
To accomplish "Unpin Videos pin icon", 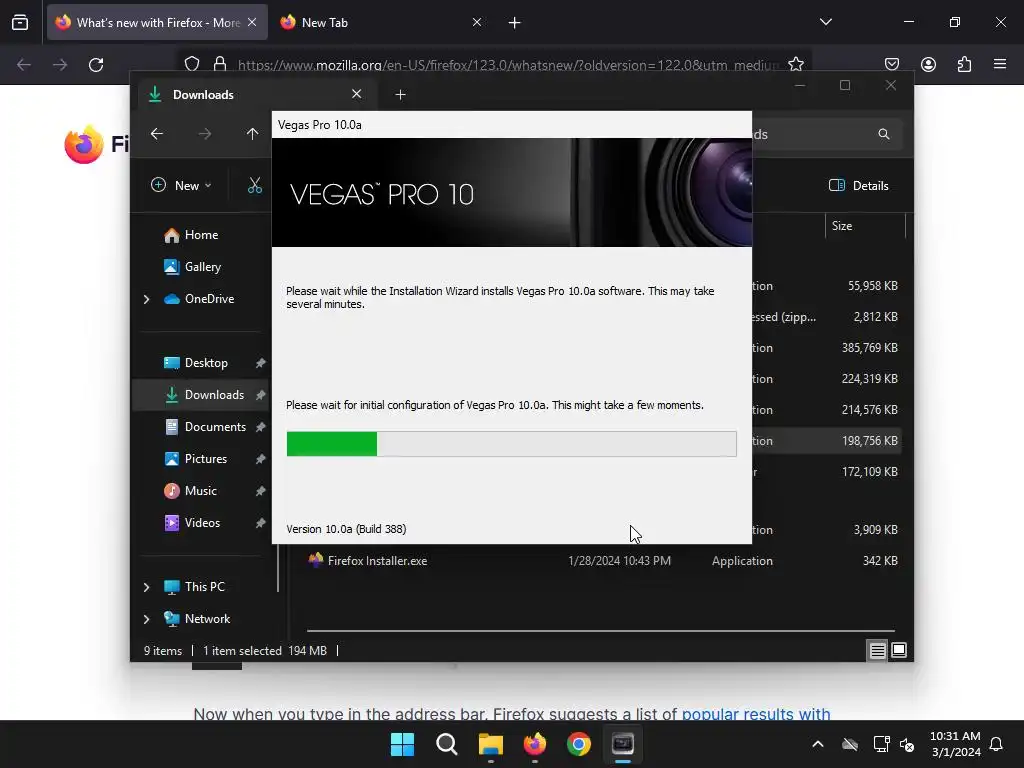I will pyautogui.click(x=260, y=523).
